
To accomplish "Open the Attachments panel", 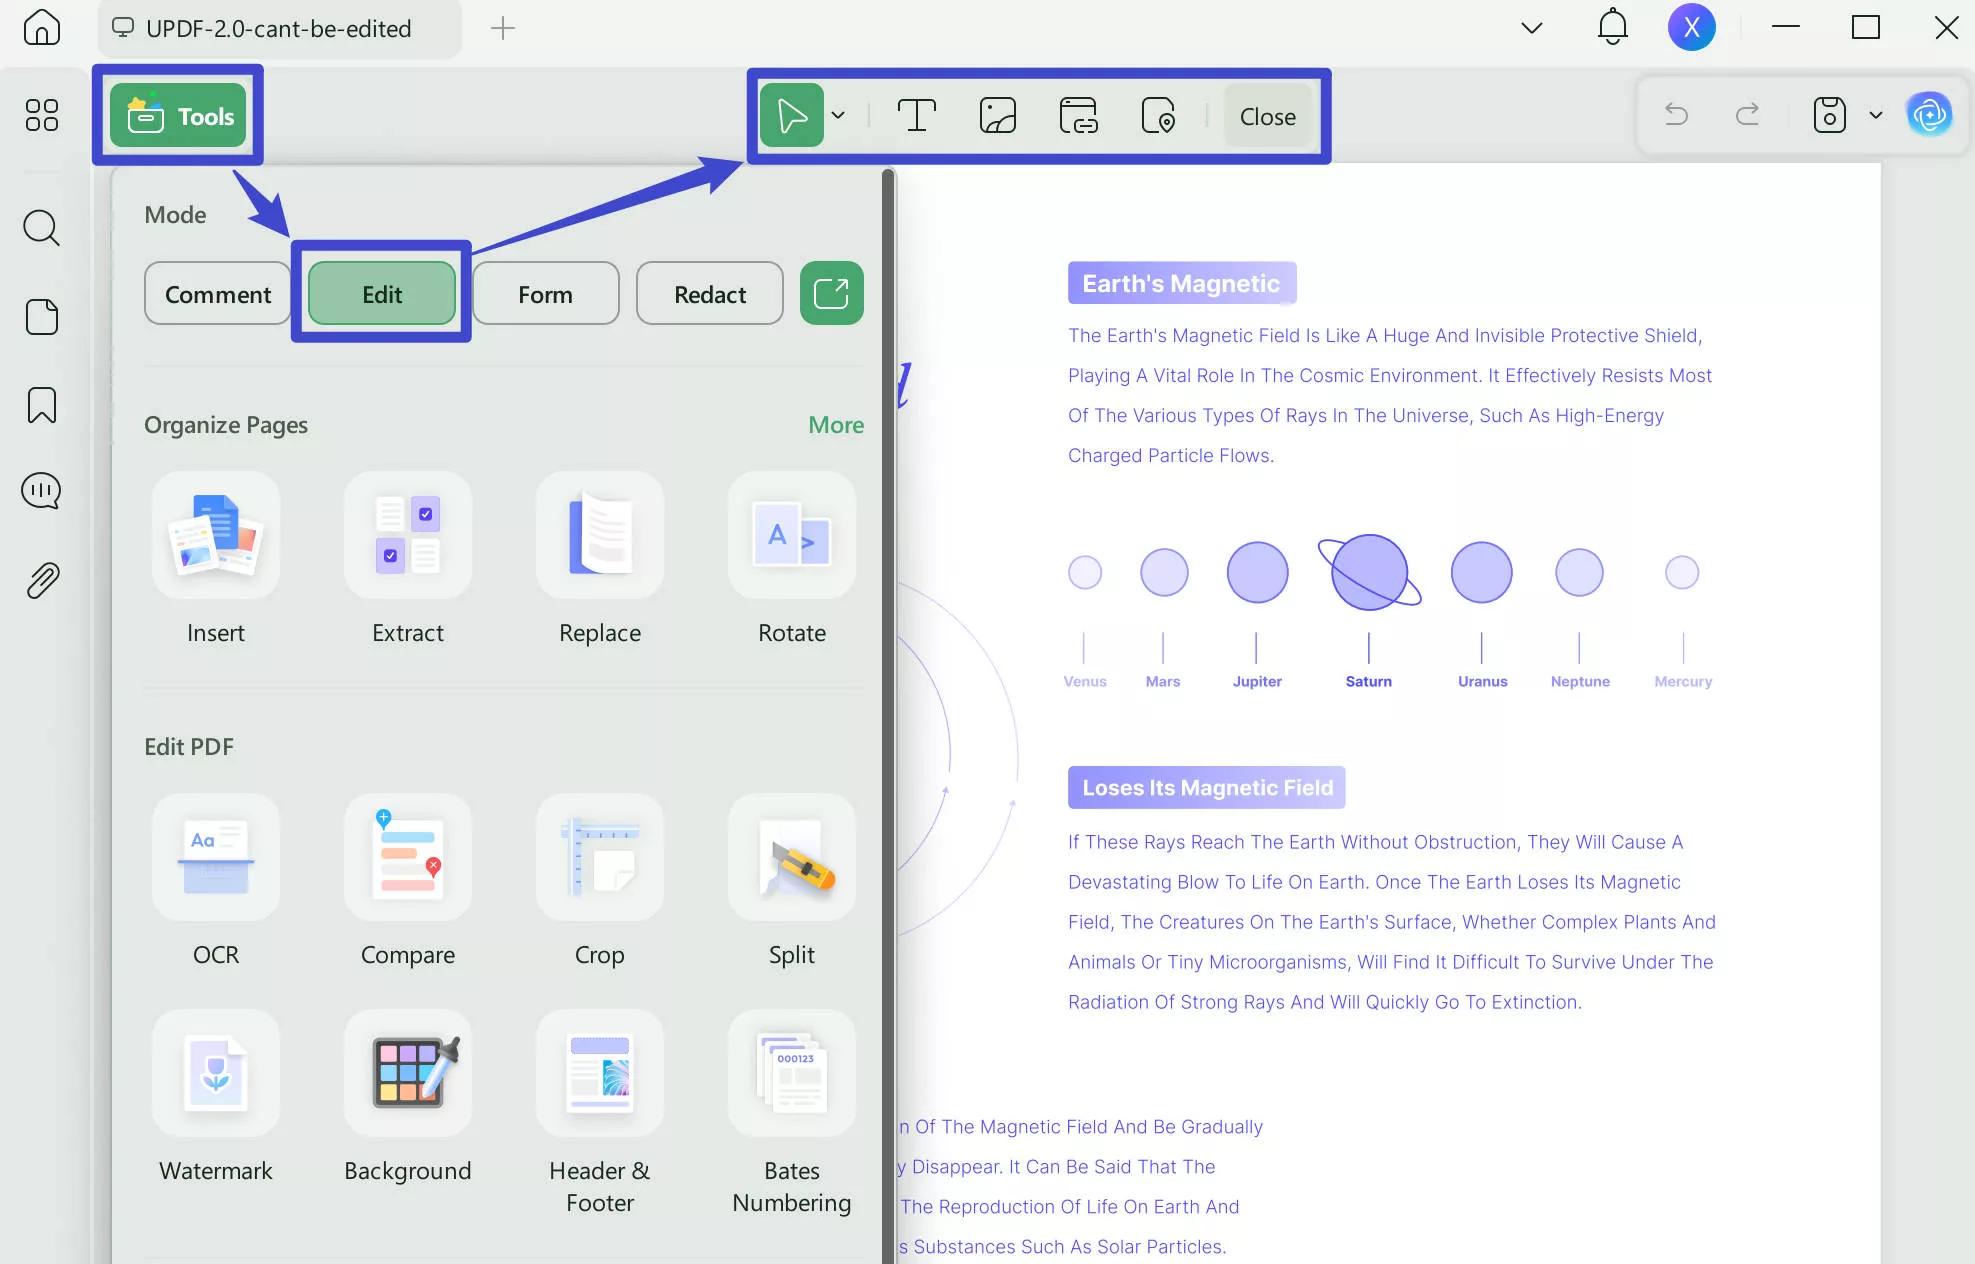I will 41,581.
